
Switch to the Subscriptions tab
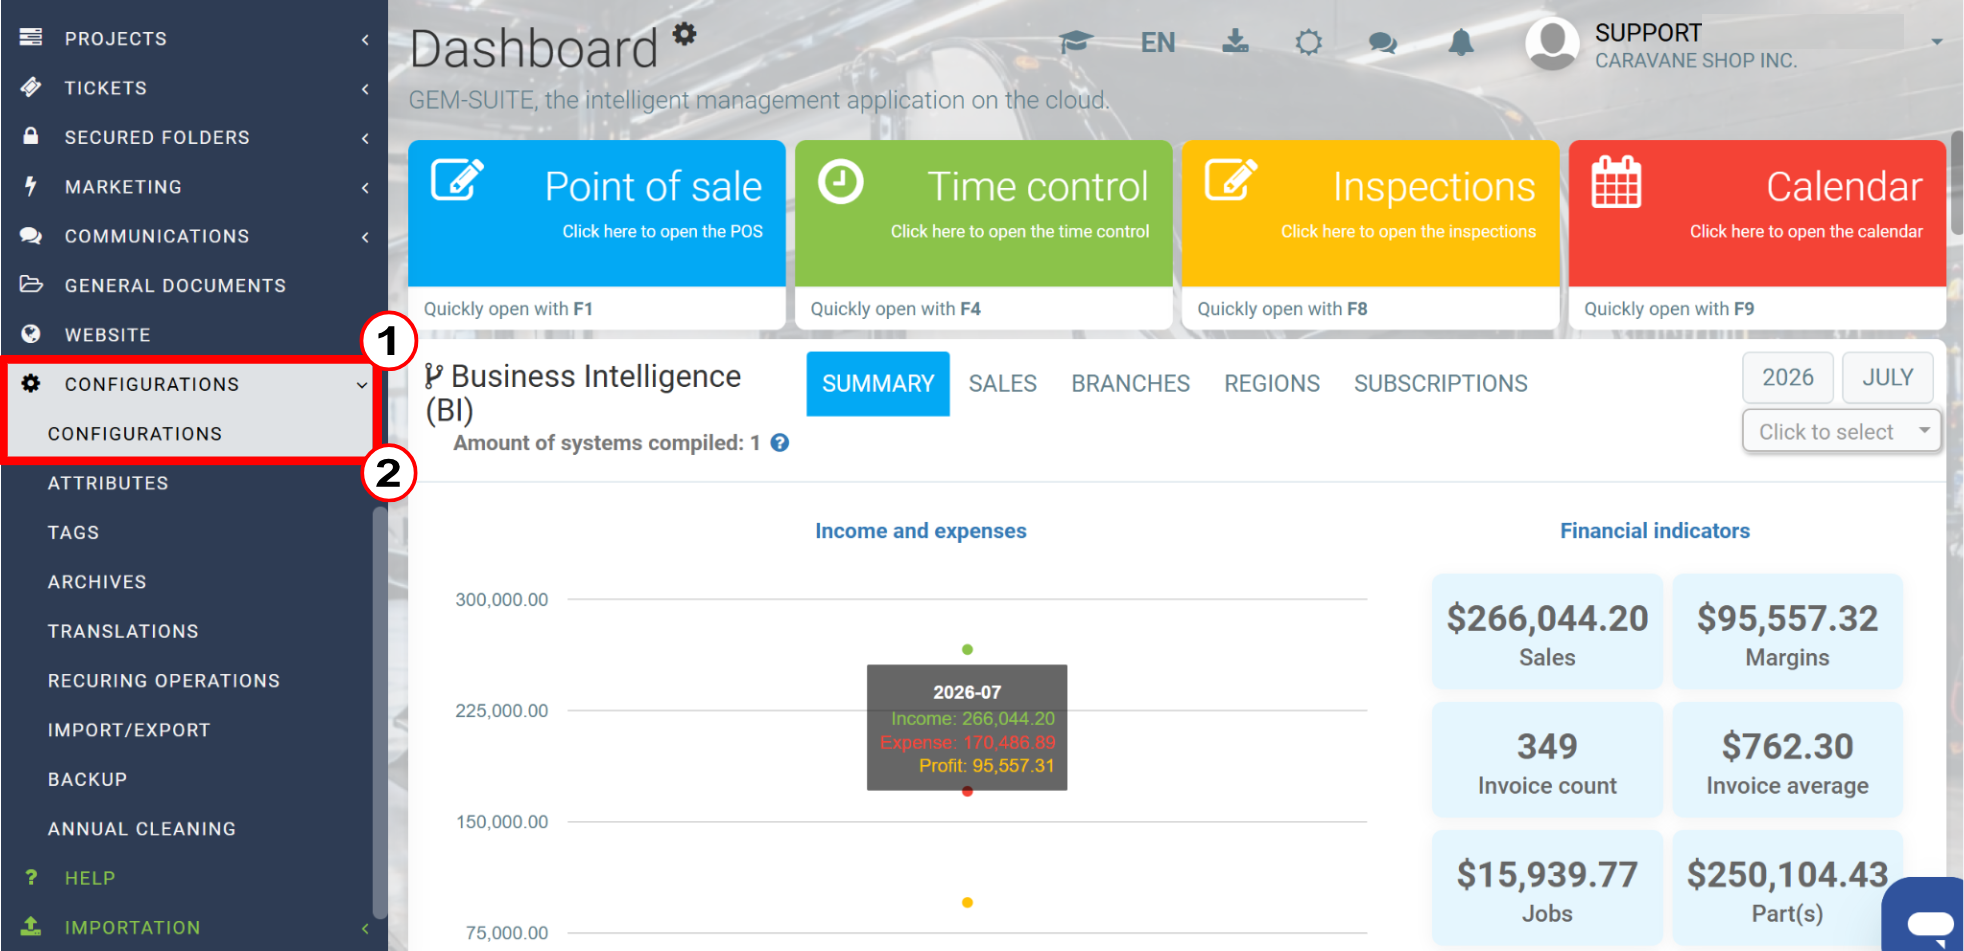1441,383
